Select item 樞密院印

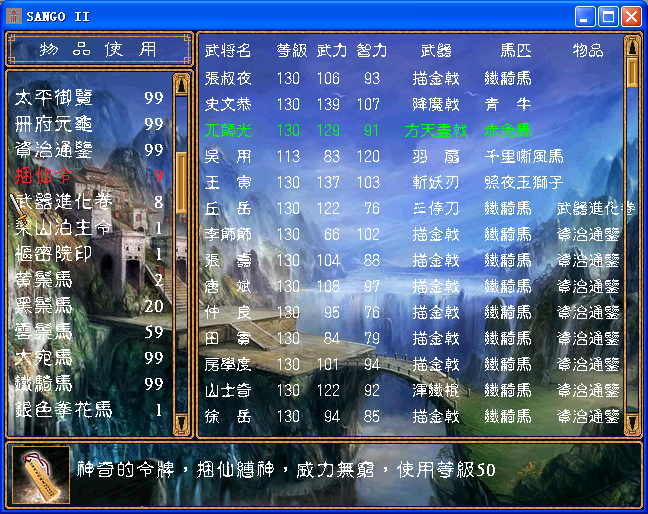(89, 254)
